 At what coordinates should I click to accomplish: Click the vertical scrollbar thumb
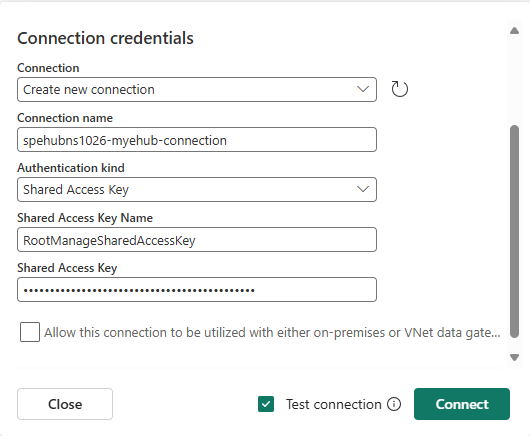point(514,232)
